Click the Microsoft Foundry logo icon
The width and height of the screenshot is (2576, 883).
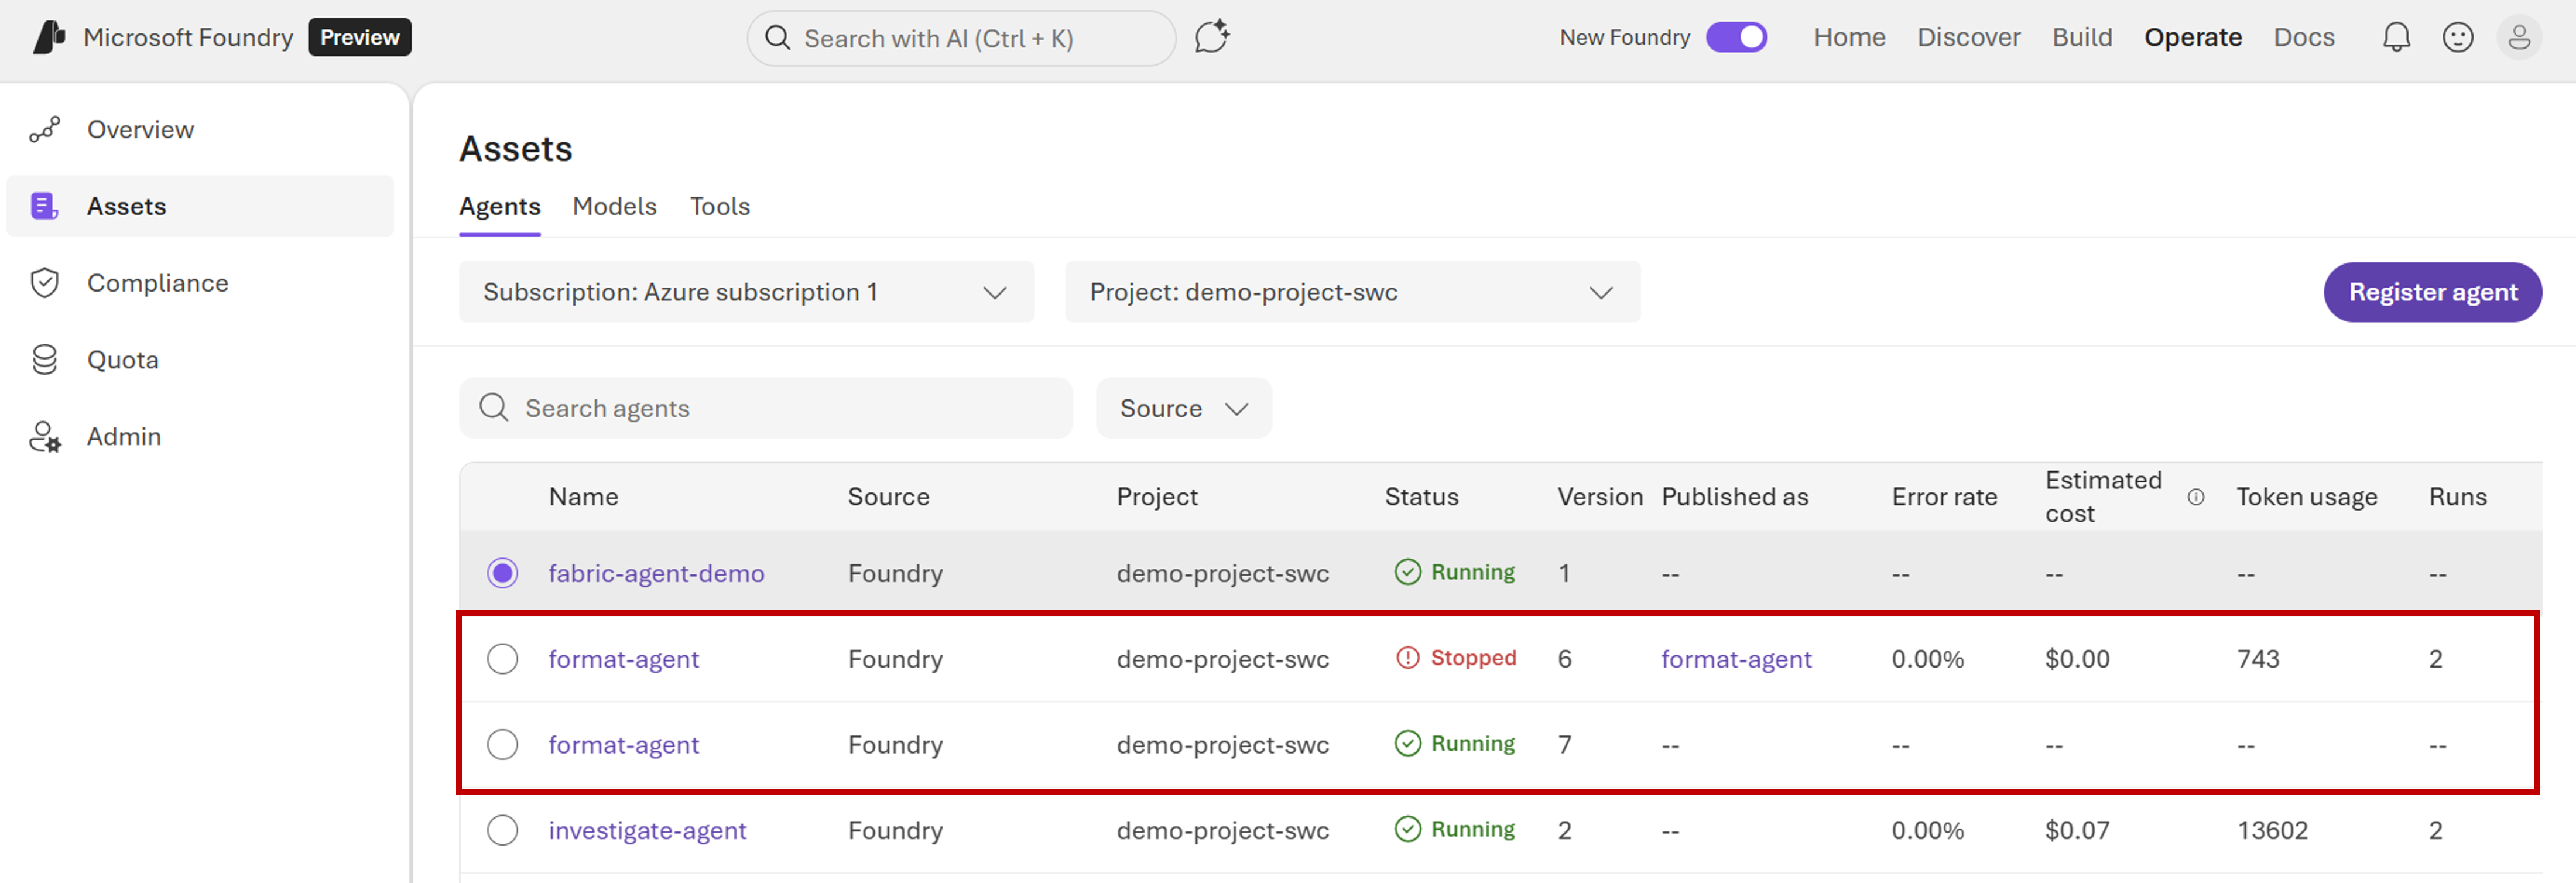49,37
